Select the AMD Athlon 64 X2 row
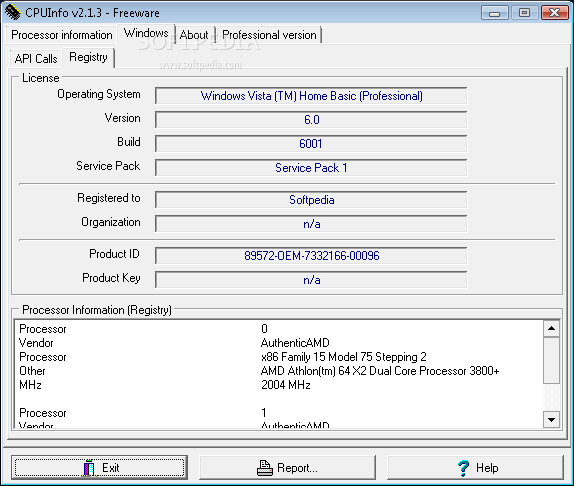The height and width of the screenshot is (486, 574). point(278,371)
